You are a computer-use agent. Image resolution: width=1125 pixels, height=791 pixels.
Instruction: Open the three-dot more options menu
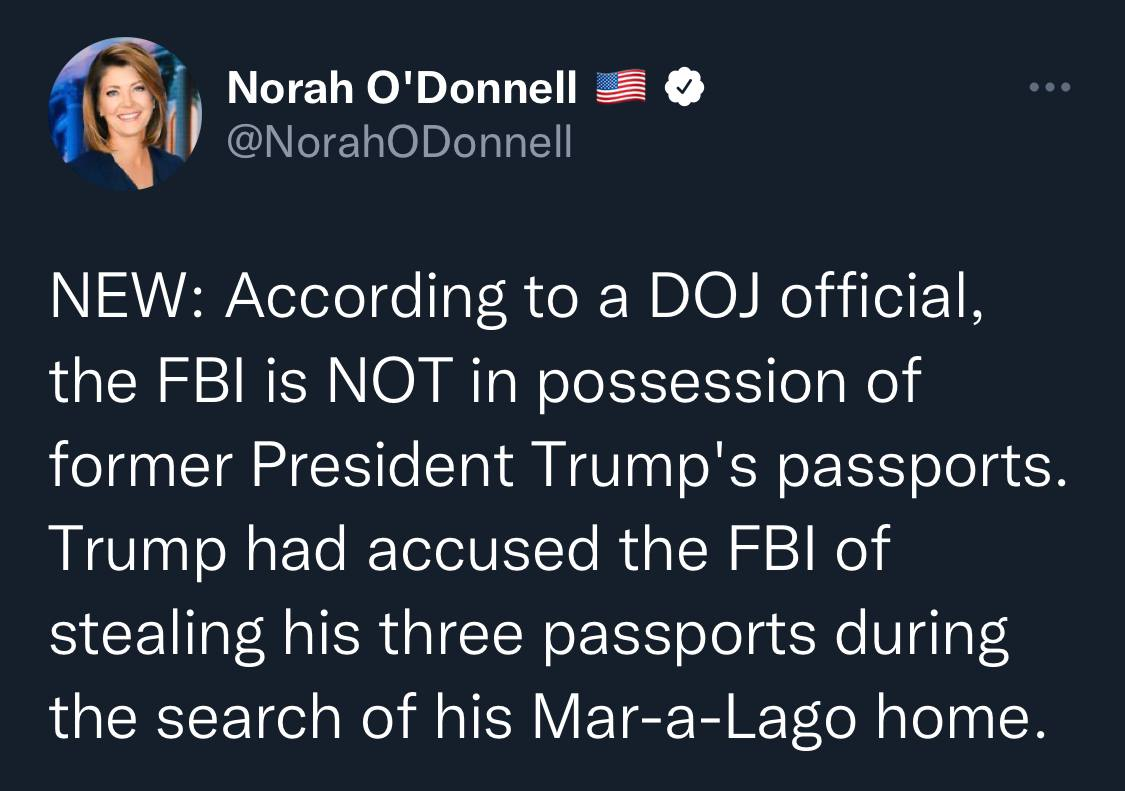coord(1050,88)
